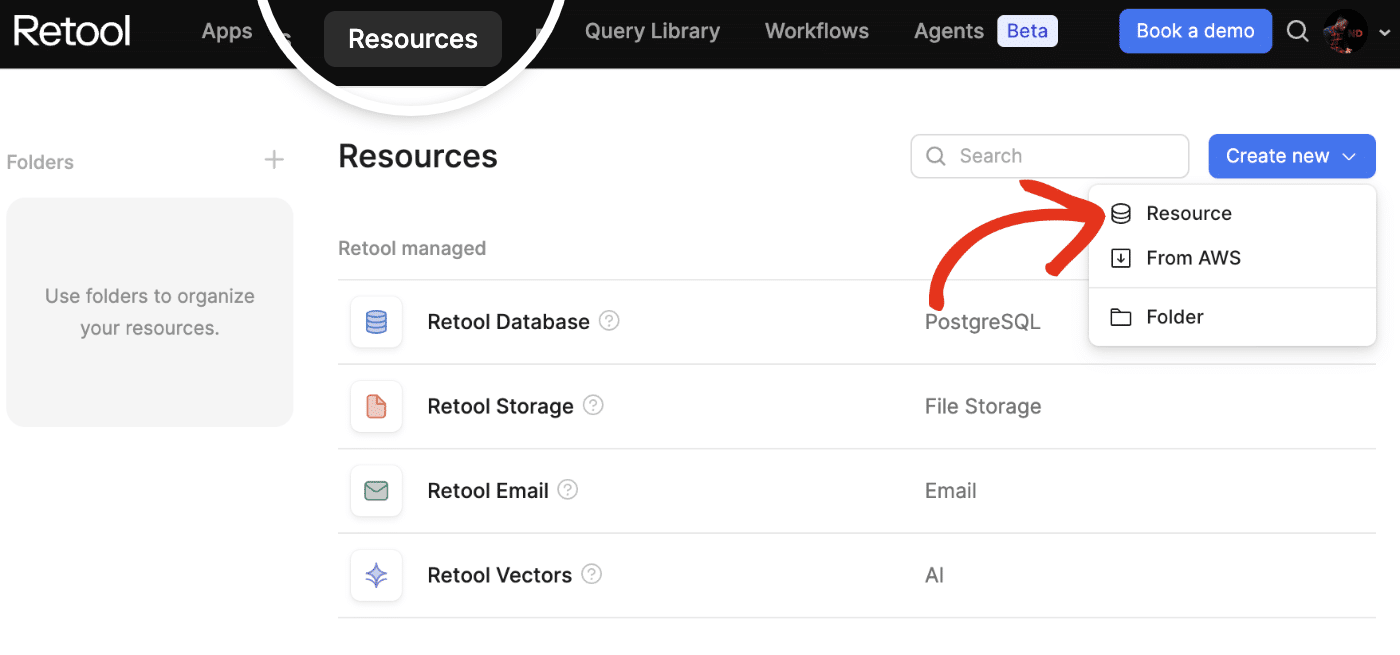
Task: Click the Retool Vectors sparkle icon
Action: (x=376, y=575)
